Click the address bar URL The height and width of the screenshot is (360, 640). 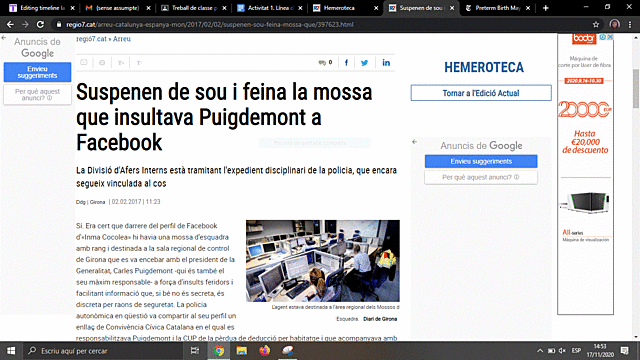tap(210, 24)
